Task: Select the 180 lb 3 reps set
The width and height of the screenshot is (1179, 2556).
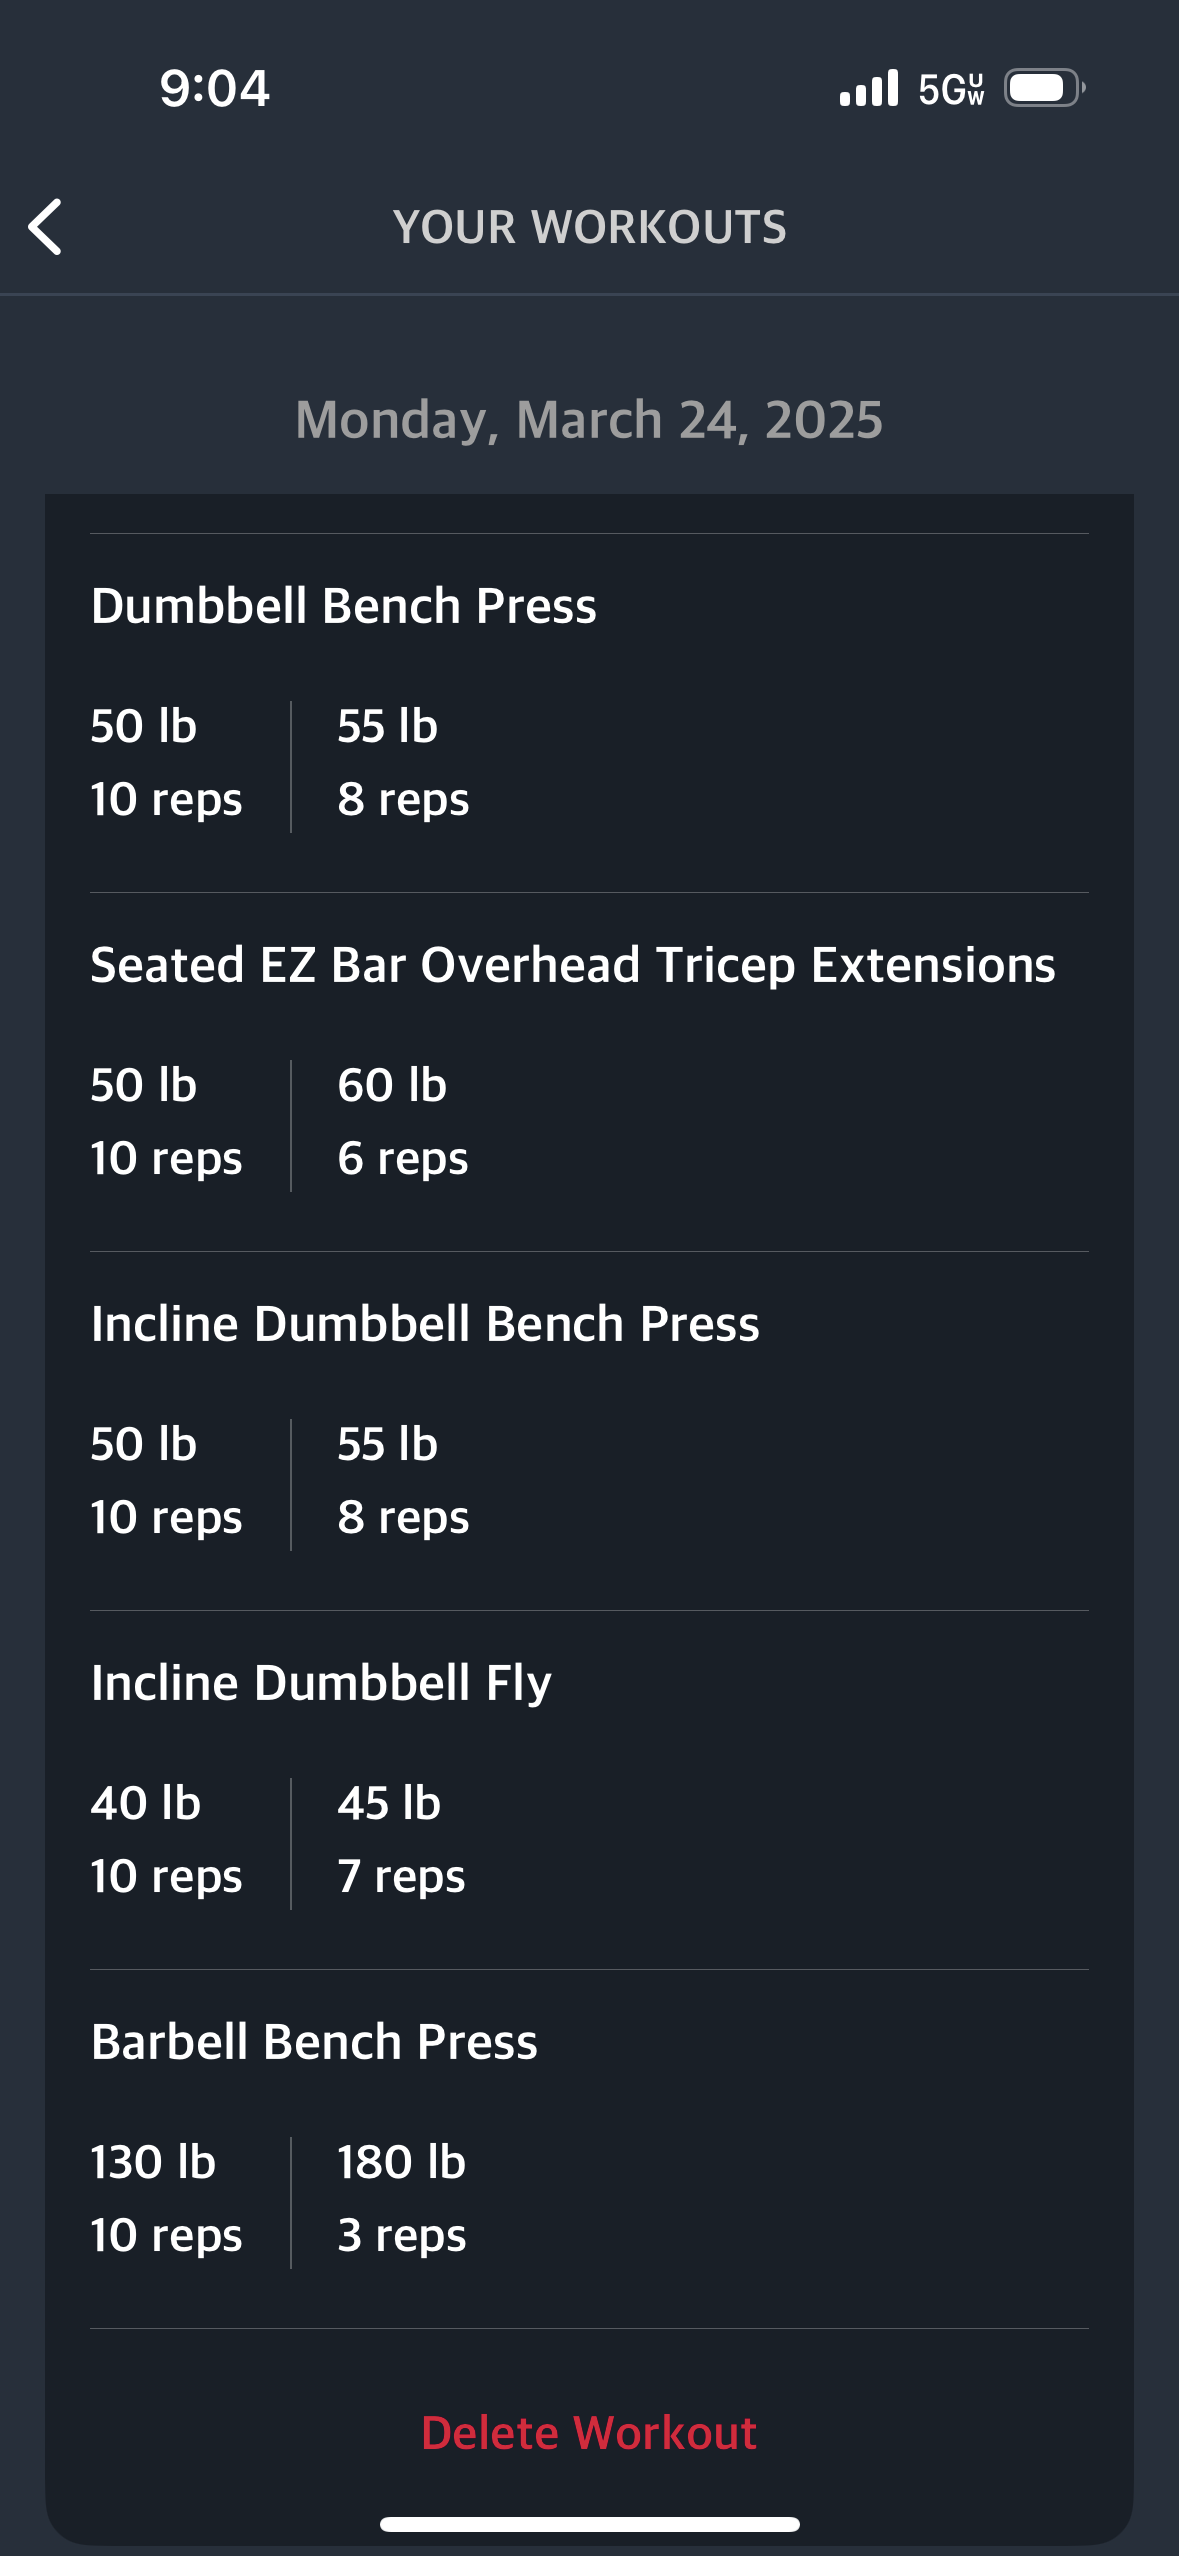Action: tap(402, 2198)
